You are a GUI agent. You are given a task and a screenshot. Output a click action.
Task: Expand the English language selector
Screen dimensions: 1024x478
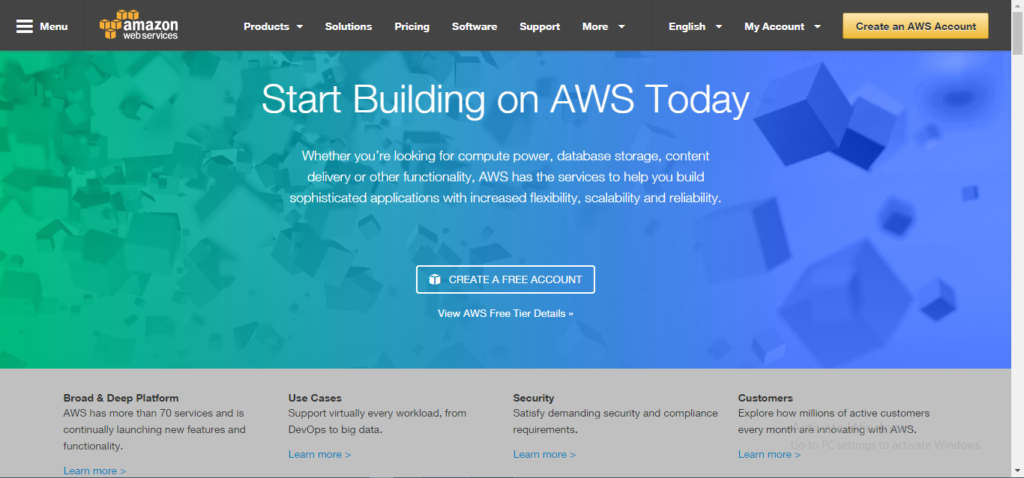pyautogui.click(x=695, y=27)
